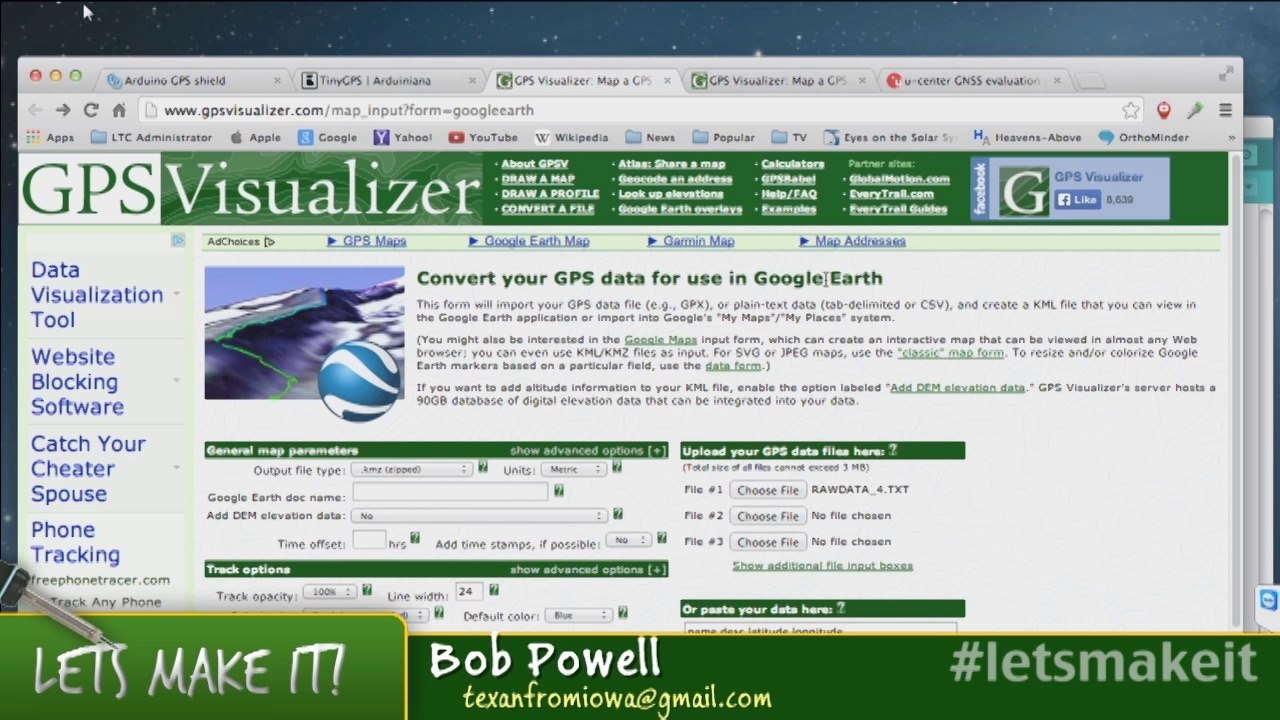Open the Units dropdown set to Metric
This screenshot has height=720, width=1280.
tap(574, 469)
